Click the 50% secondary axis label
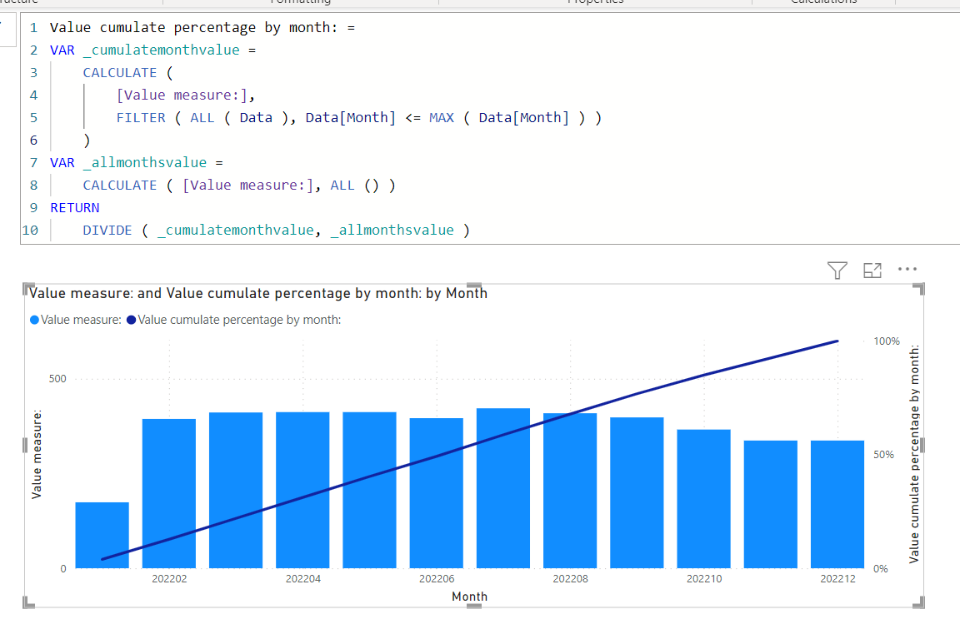The image size is (960, 643). coord(883,454)
